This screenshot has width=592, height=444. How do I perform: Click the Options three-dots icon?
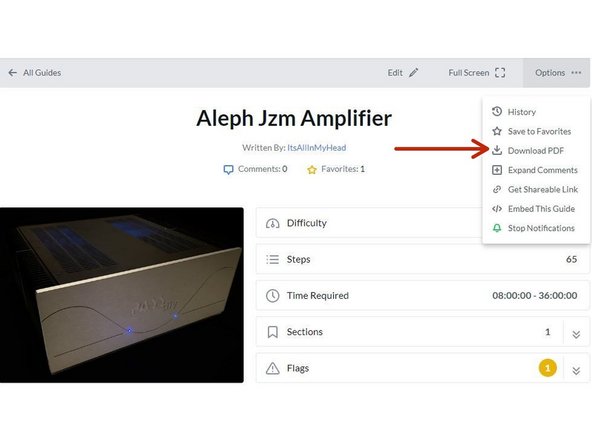coord(576,72)
